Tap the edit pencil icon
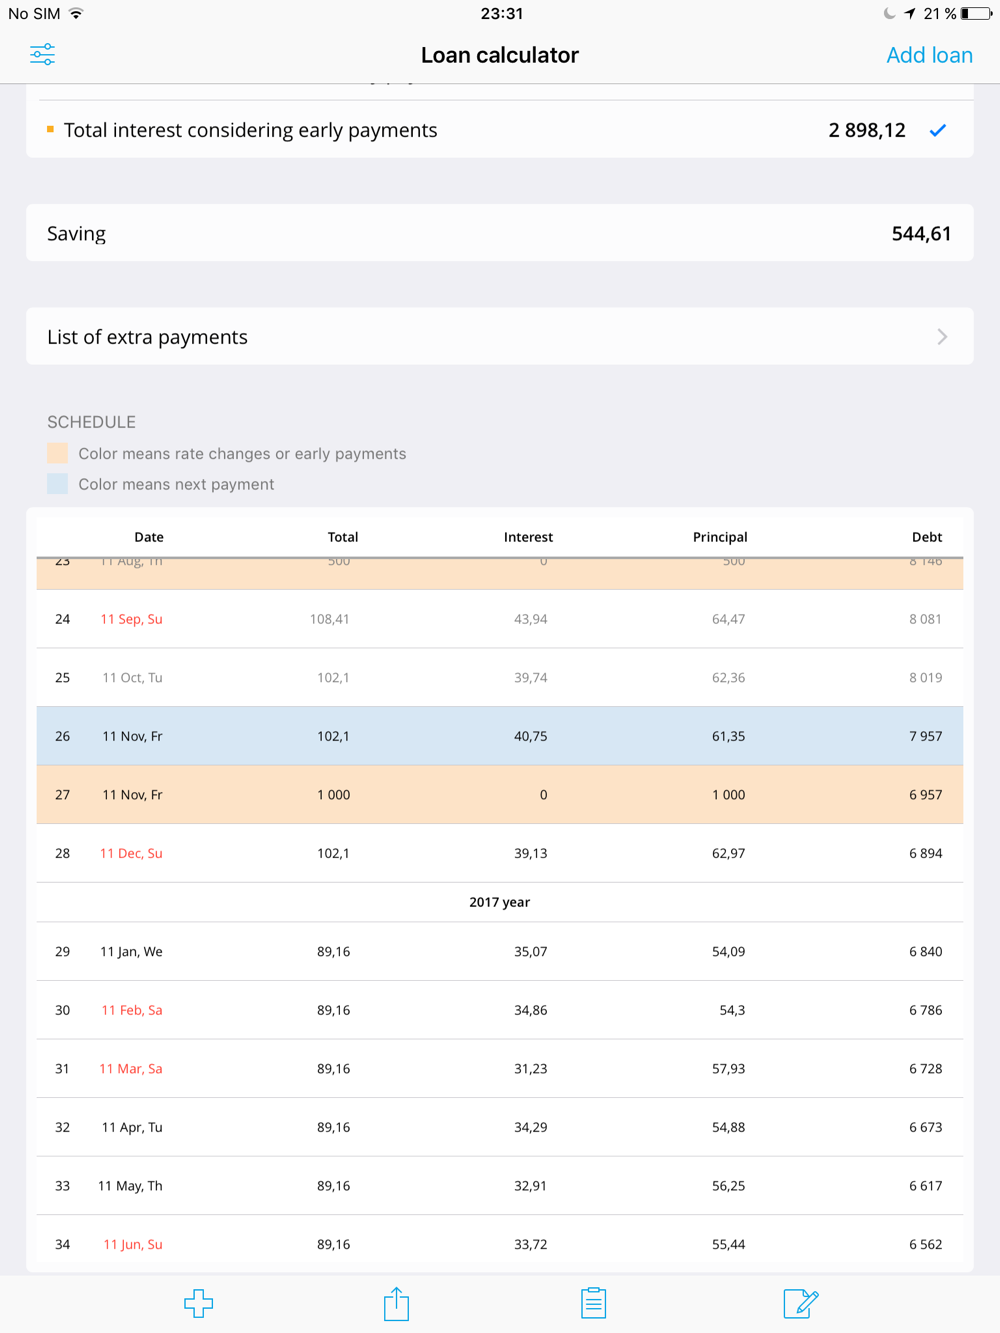The height and width of the screenshot is (1333, 1000). tap(800, 1303)
